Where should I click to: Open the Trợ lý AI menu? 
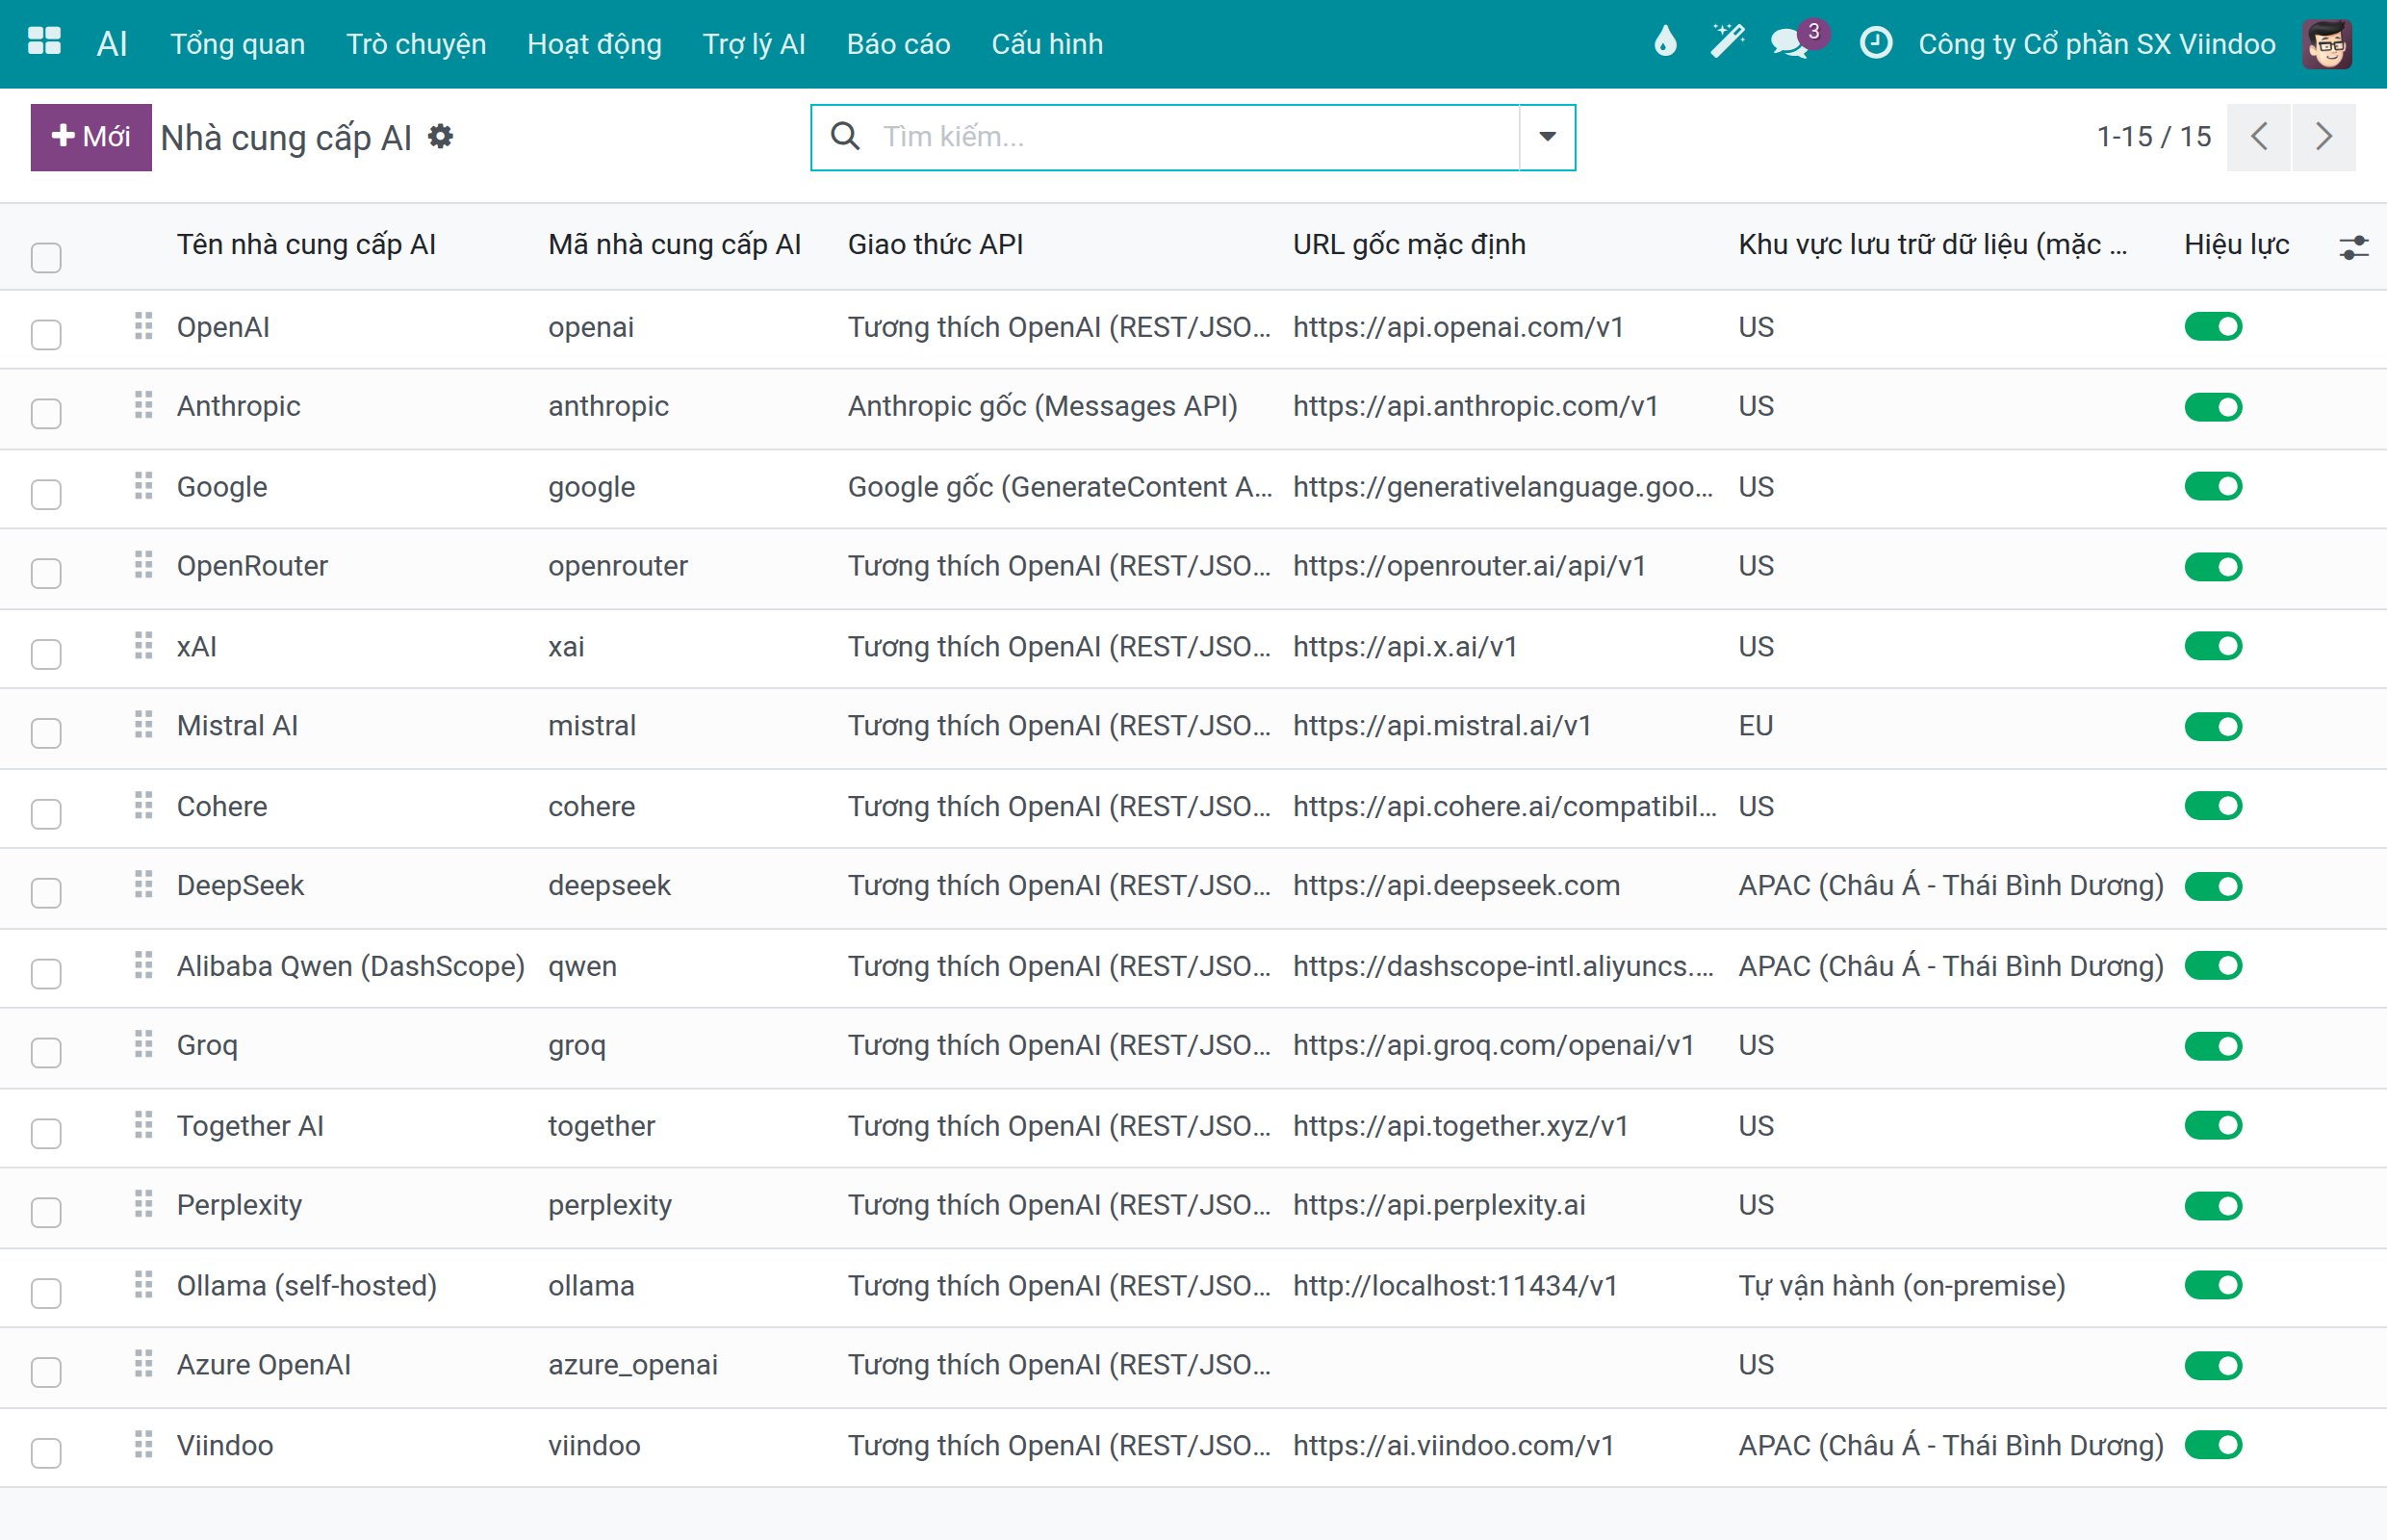tap(754, 44)
